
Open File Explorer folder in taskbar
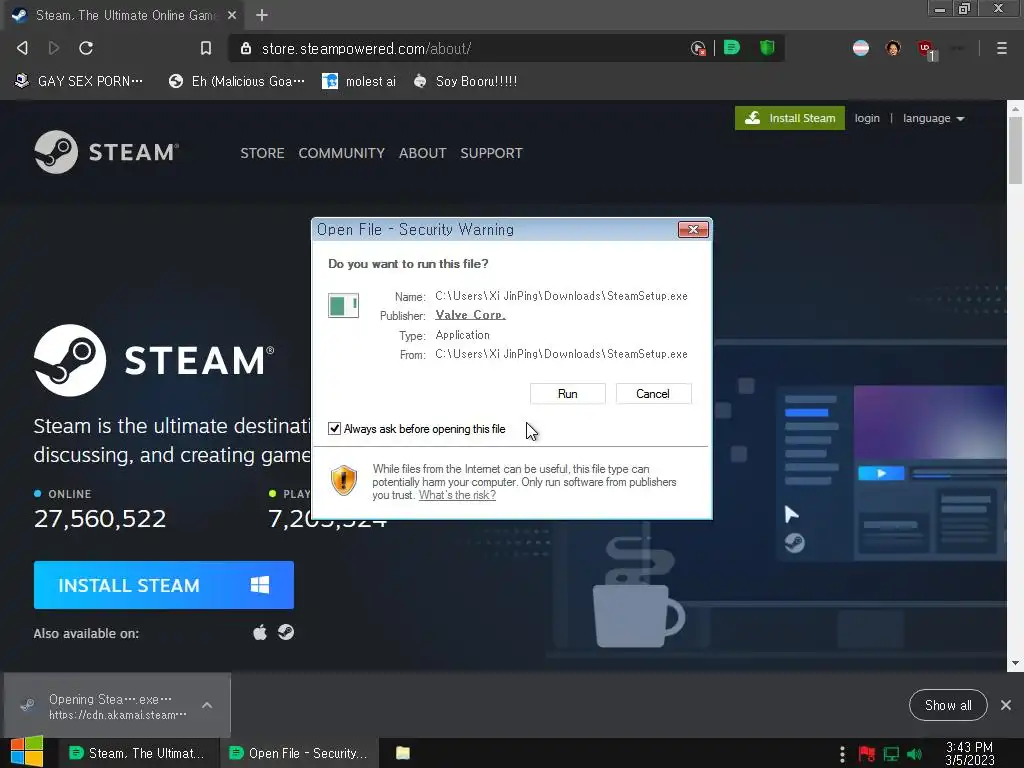(x=403, y=753)
